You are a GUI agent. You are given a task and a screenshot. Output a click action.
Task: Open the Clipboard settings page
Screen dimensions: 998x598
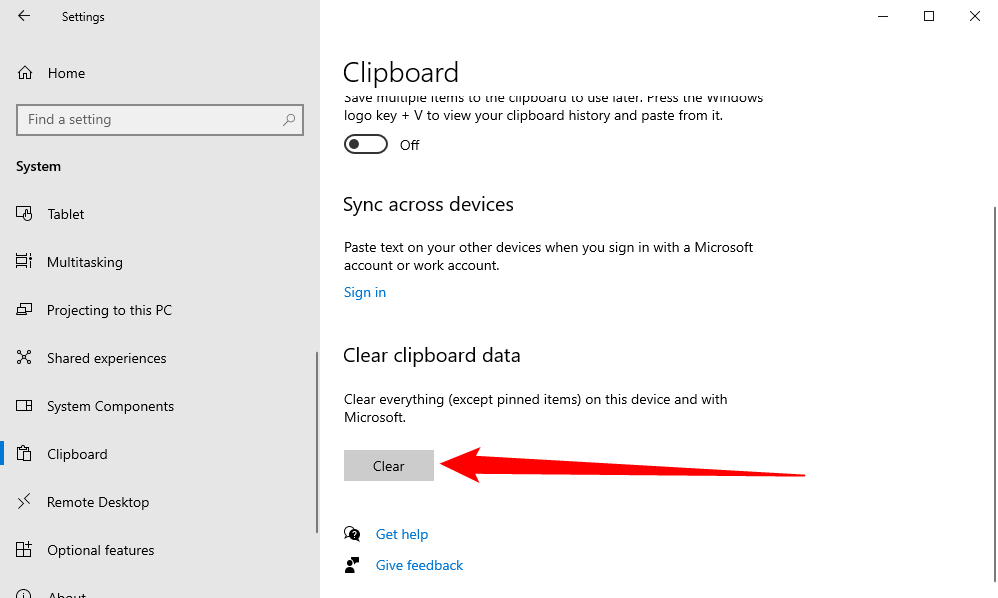pos(77,454)
